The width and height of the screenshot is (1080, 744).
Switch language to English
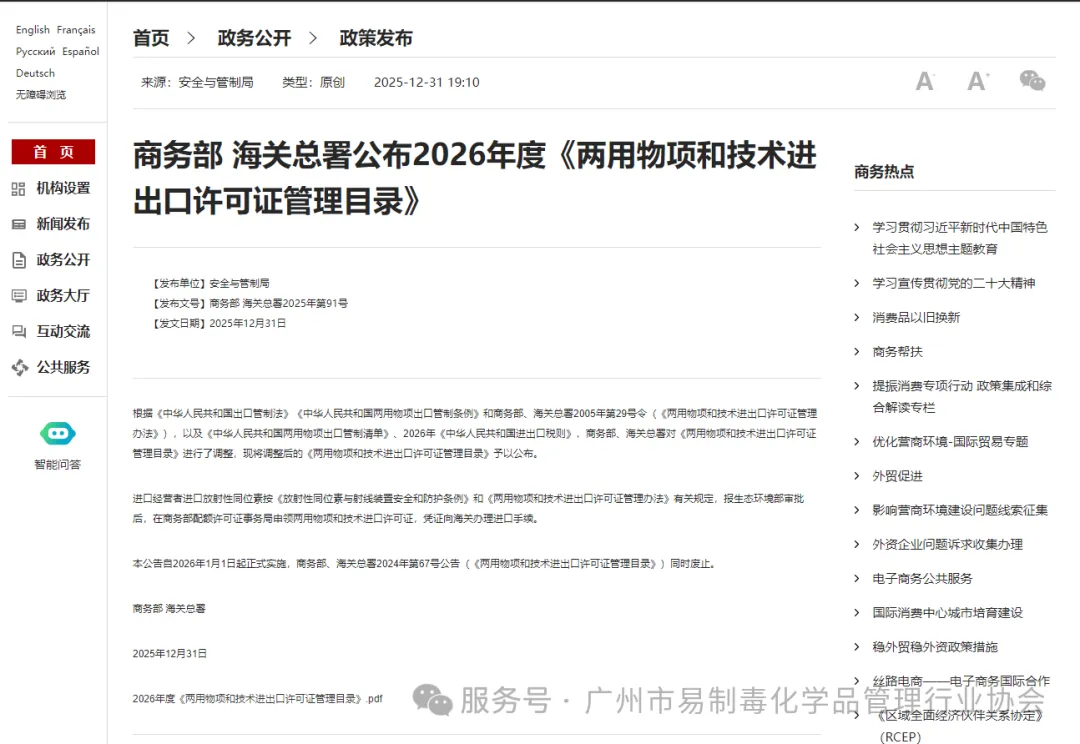(32, 30)
